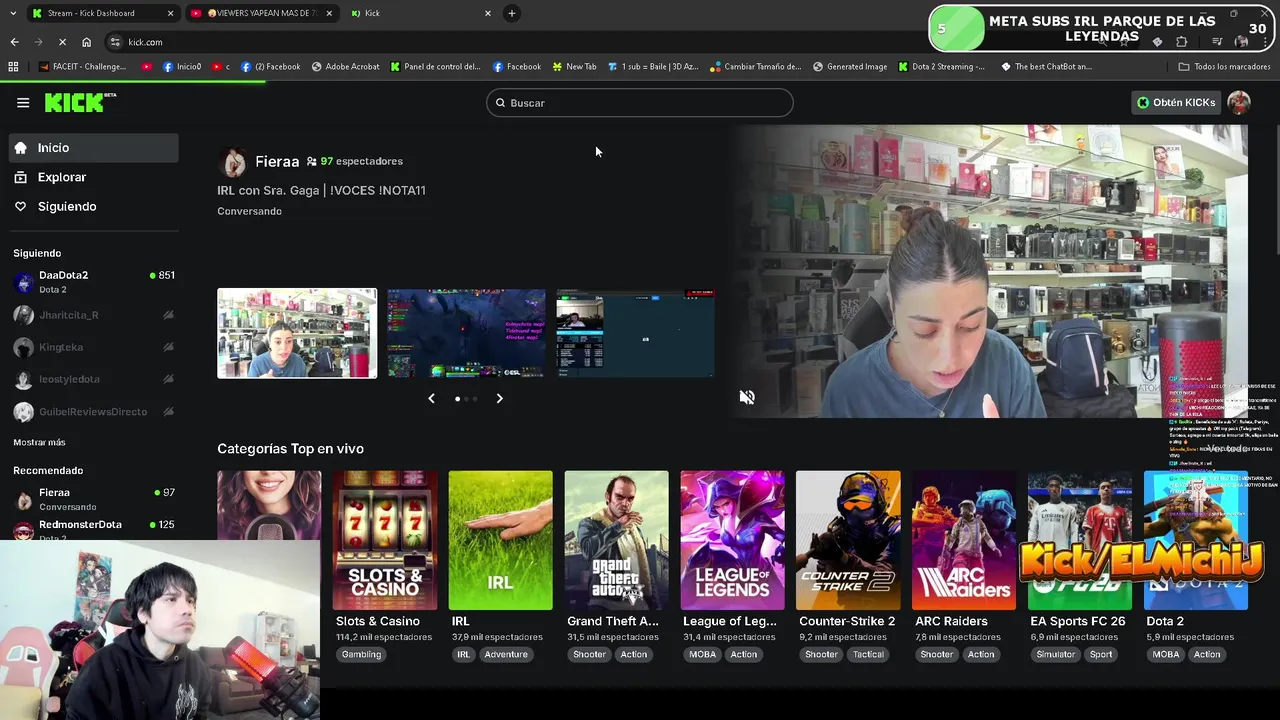Switch to the VIEWERS YAPEAN browser tab

tap(260, 13)
